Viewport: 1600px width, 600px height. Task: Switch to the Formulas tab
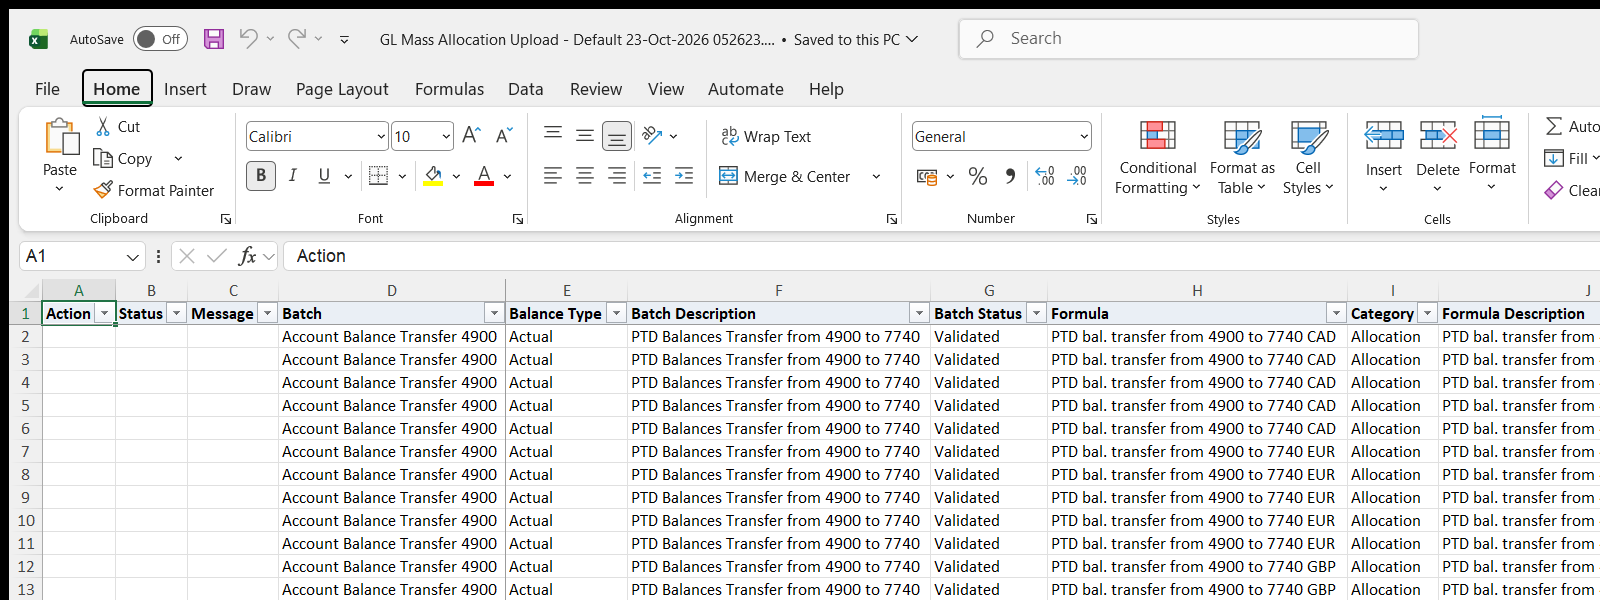(449, 89)
